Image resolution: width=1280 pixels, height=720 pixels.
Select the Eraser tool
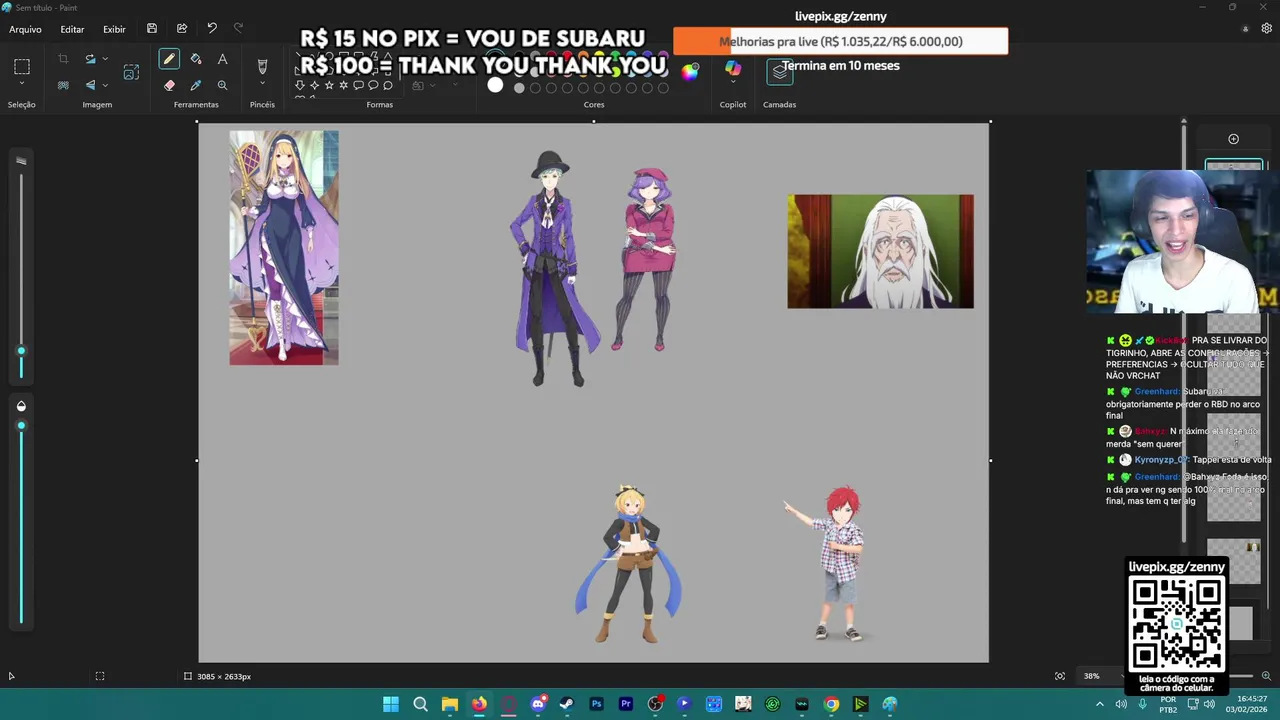[169, 86]
